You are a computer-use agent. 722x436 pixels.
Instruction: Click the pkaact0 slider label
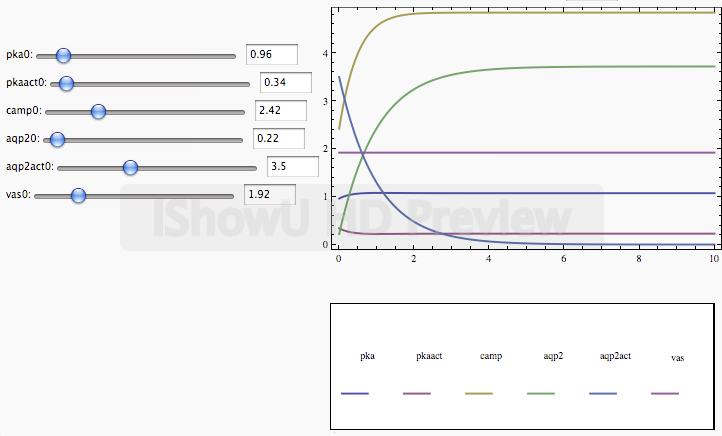(26, 83)
